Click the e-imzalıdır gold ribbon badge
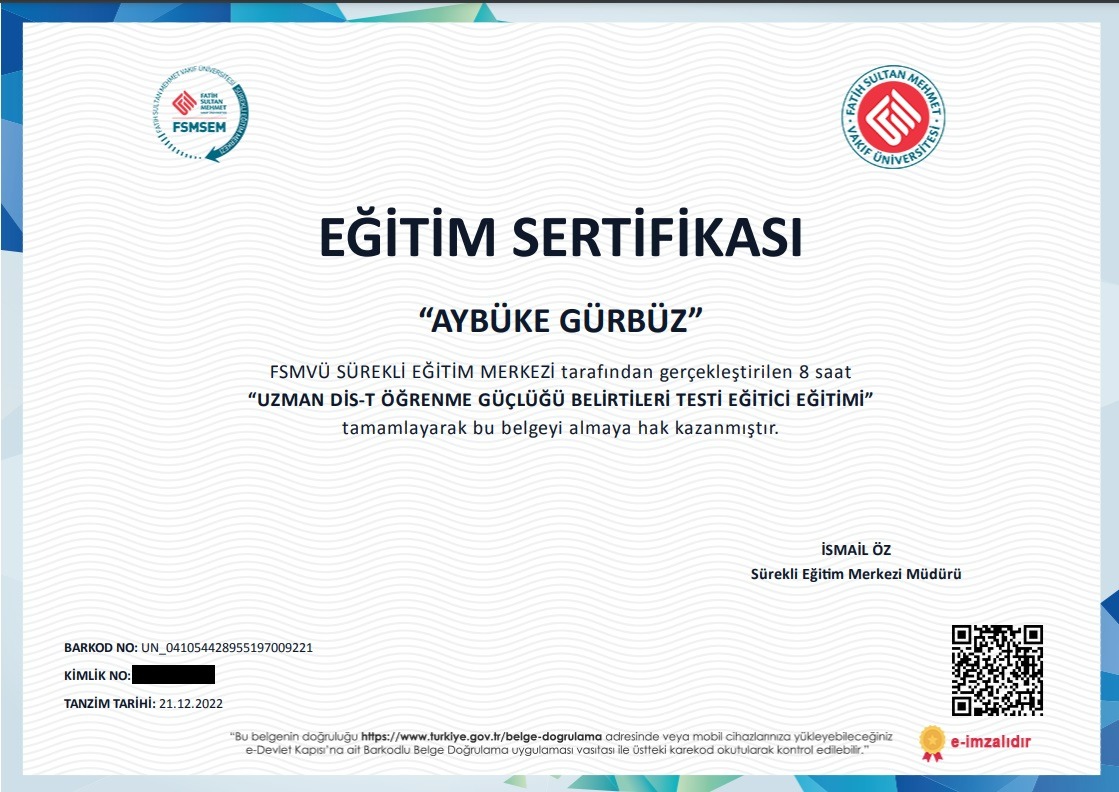The height and width of the screenshot is (792, 1119). (x=932, y=743)
